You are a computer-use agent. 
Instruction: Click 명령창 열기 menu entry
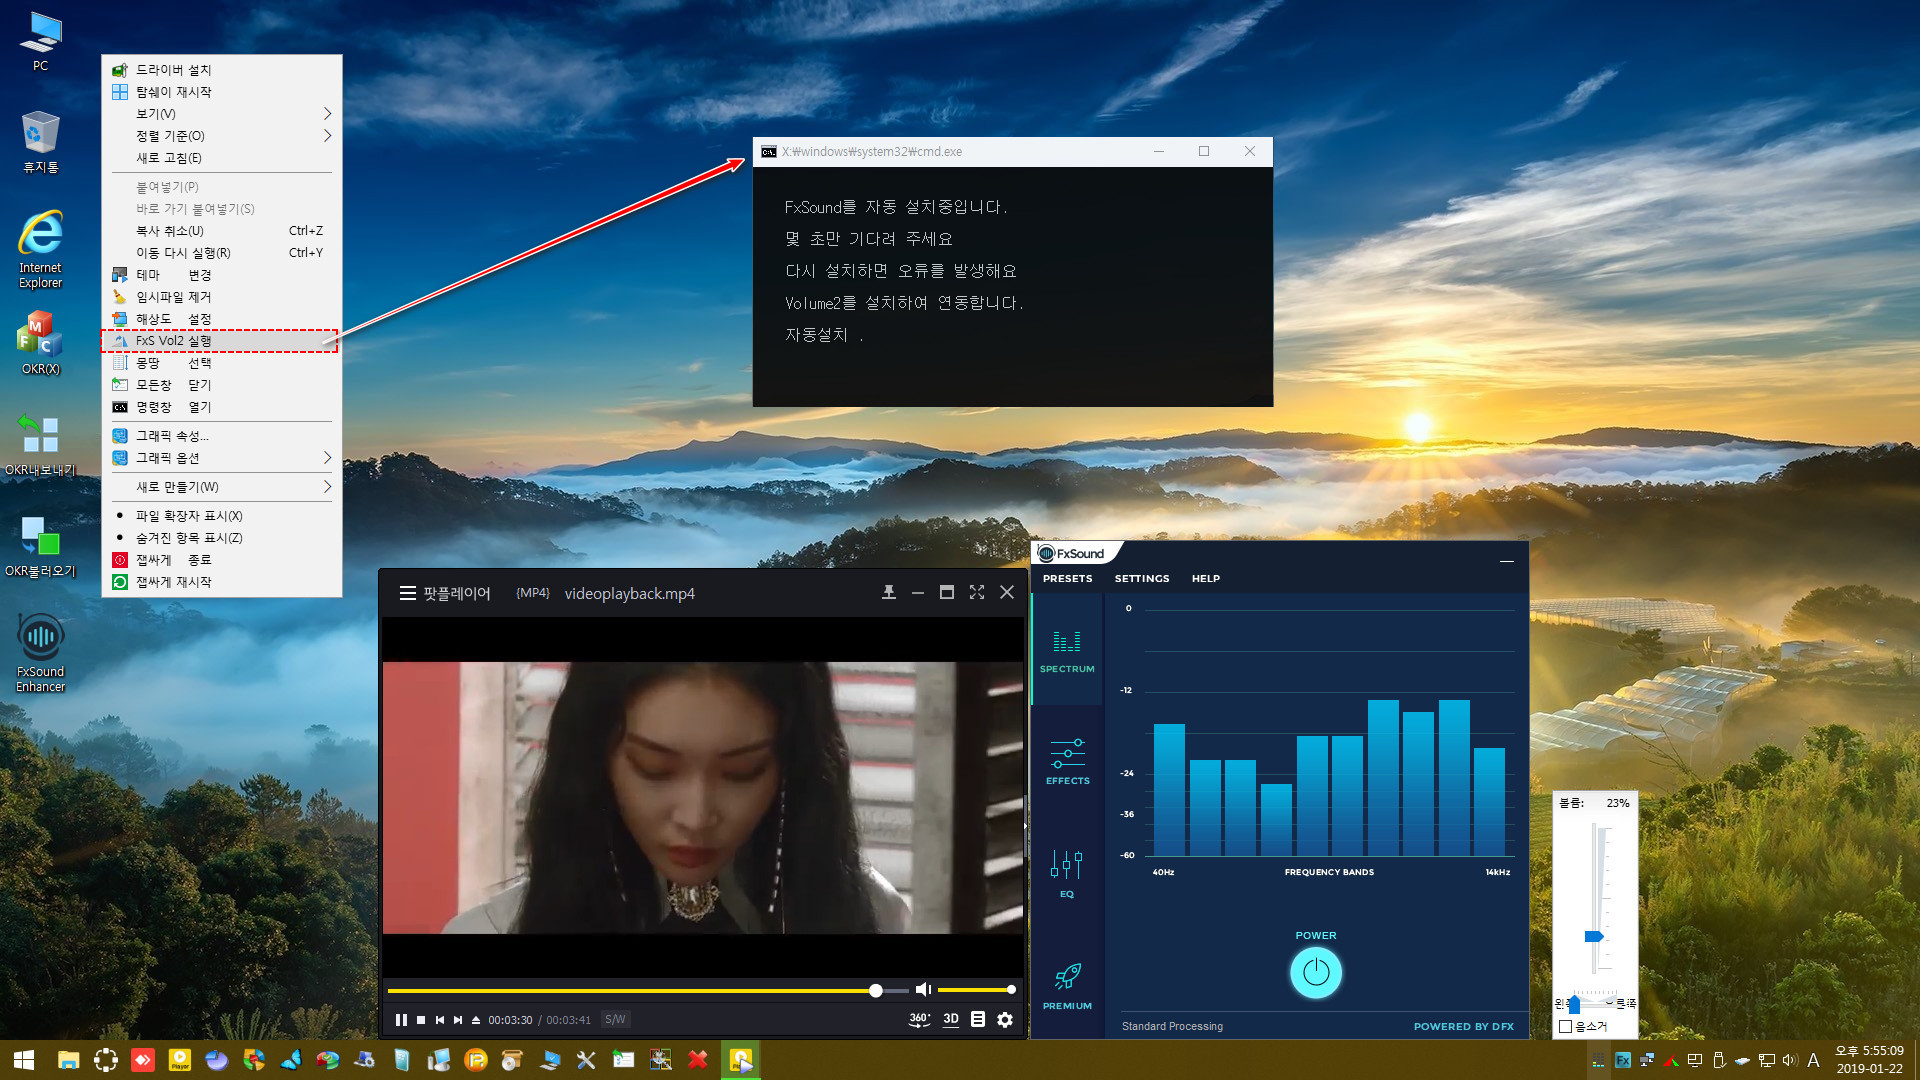[222, 407]
